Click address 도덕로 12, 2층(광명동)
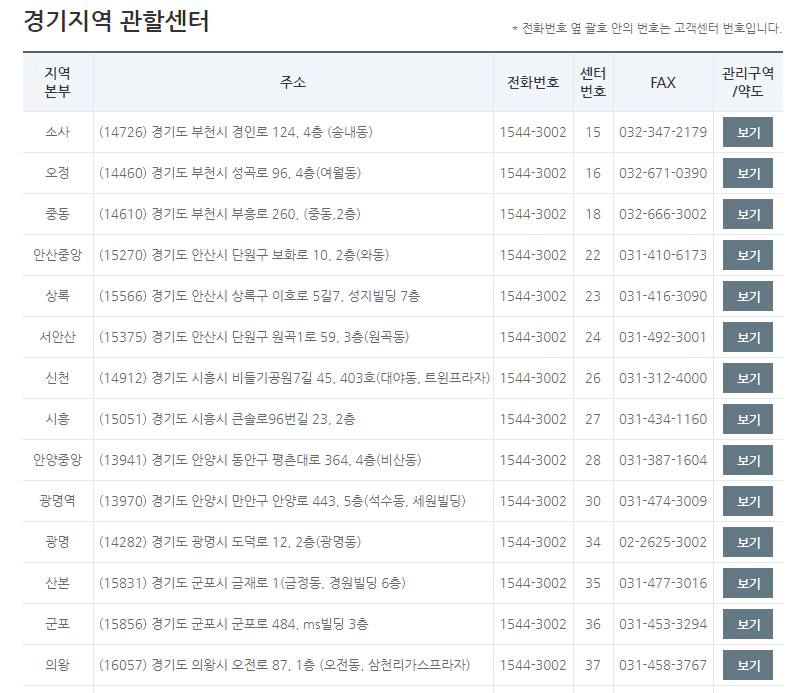This screenshot has width=799, height=693. coord(296,542)
